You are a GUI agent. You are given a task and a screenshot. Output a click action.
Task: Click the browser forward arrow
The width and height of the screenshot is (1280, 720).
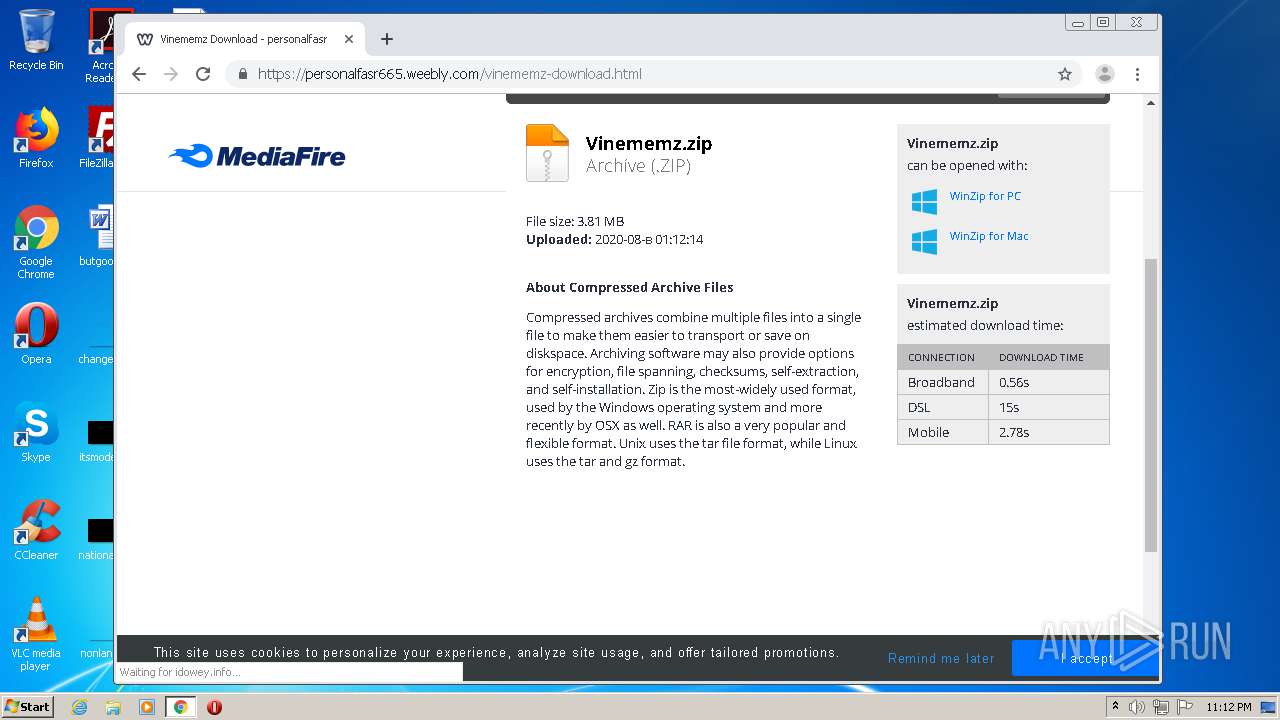coord(171,74)
